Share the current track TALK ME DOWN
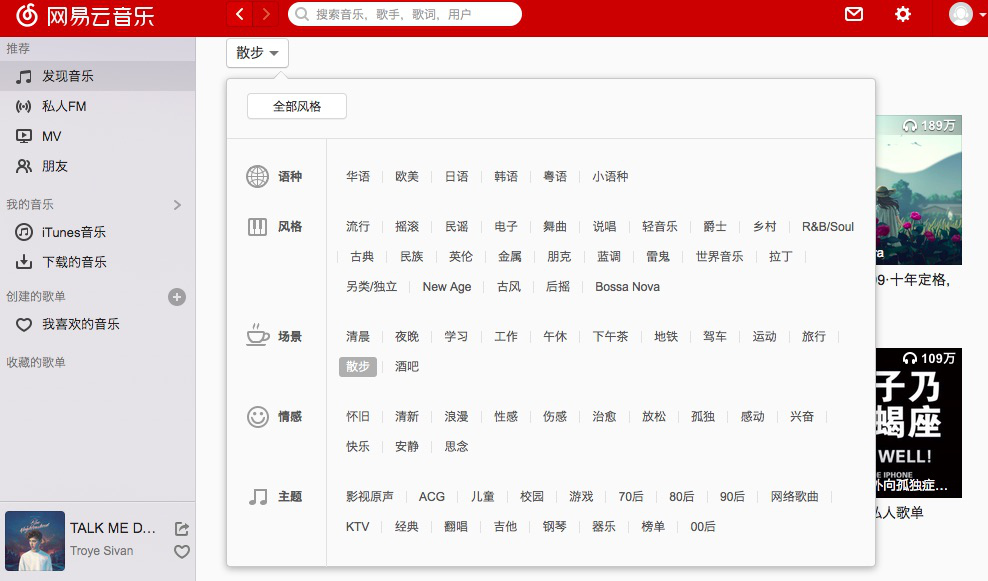The height and width of the screenshot is (581, 988). point(181,528)
